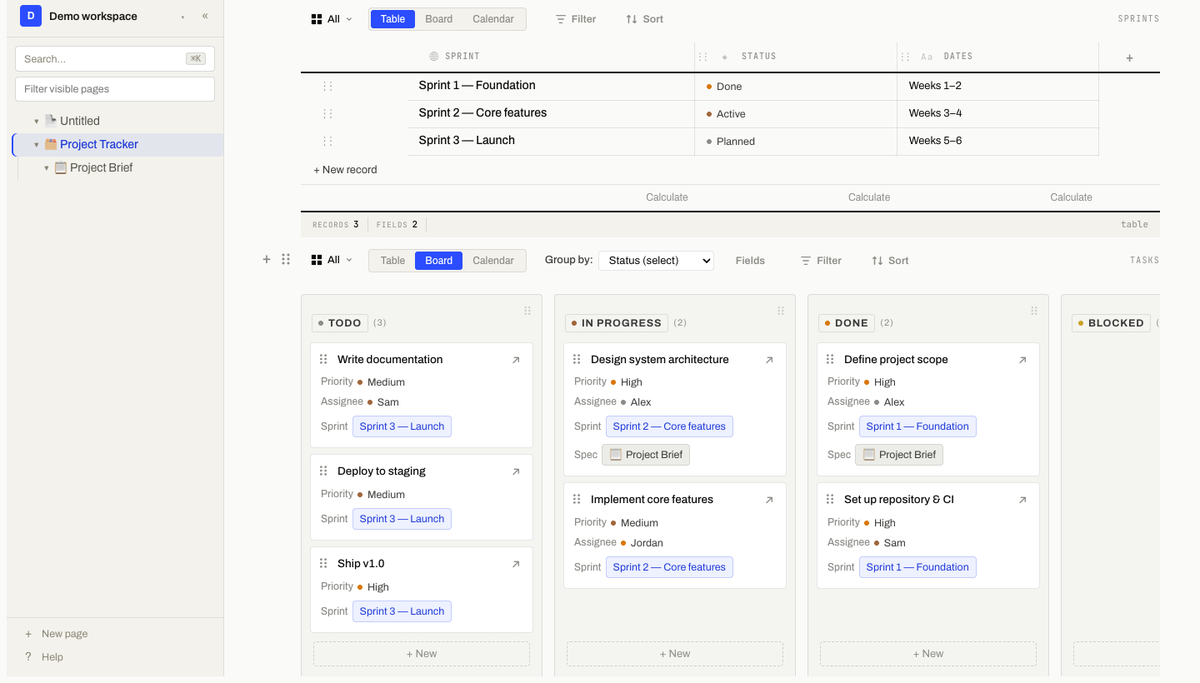
Task: Collapse the sidebar with the double-chevron icon
Action: [x=205, y=16]
